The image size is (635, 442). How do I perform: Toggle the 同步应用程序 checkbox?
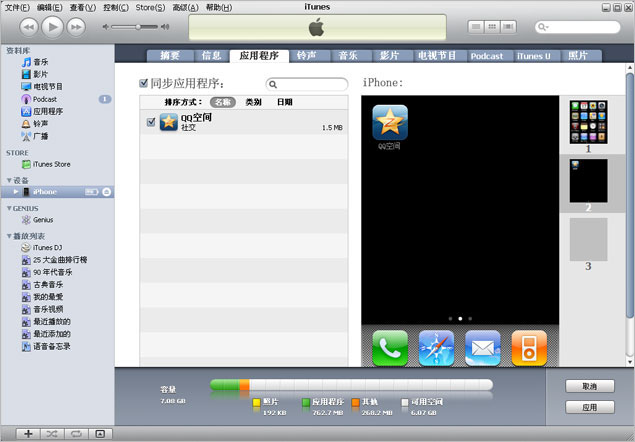145,84
